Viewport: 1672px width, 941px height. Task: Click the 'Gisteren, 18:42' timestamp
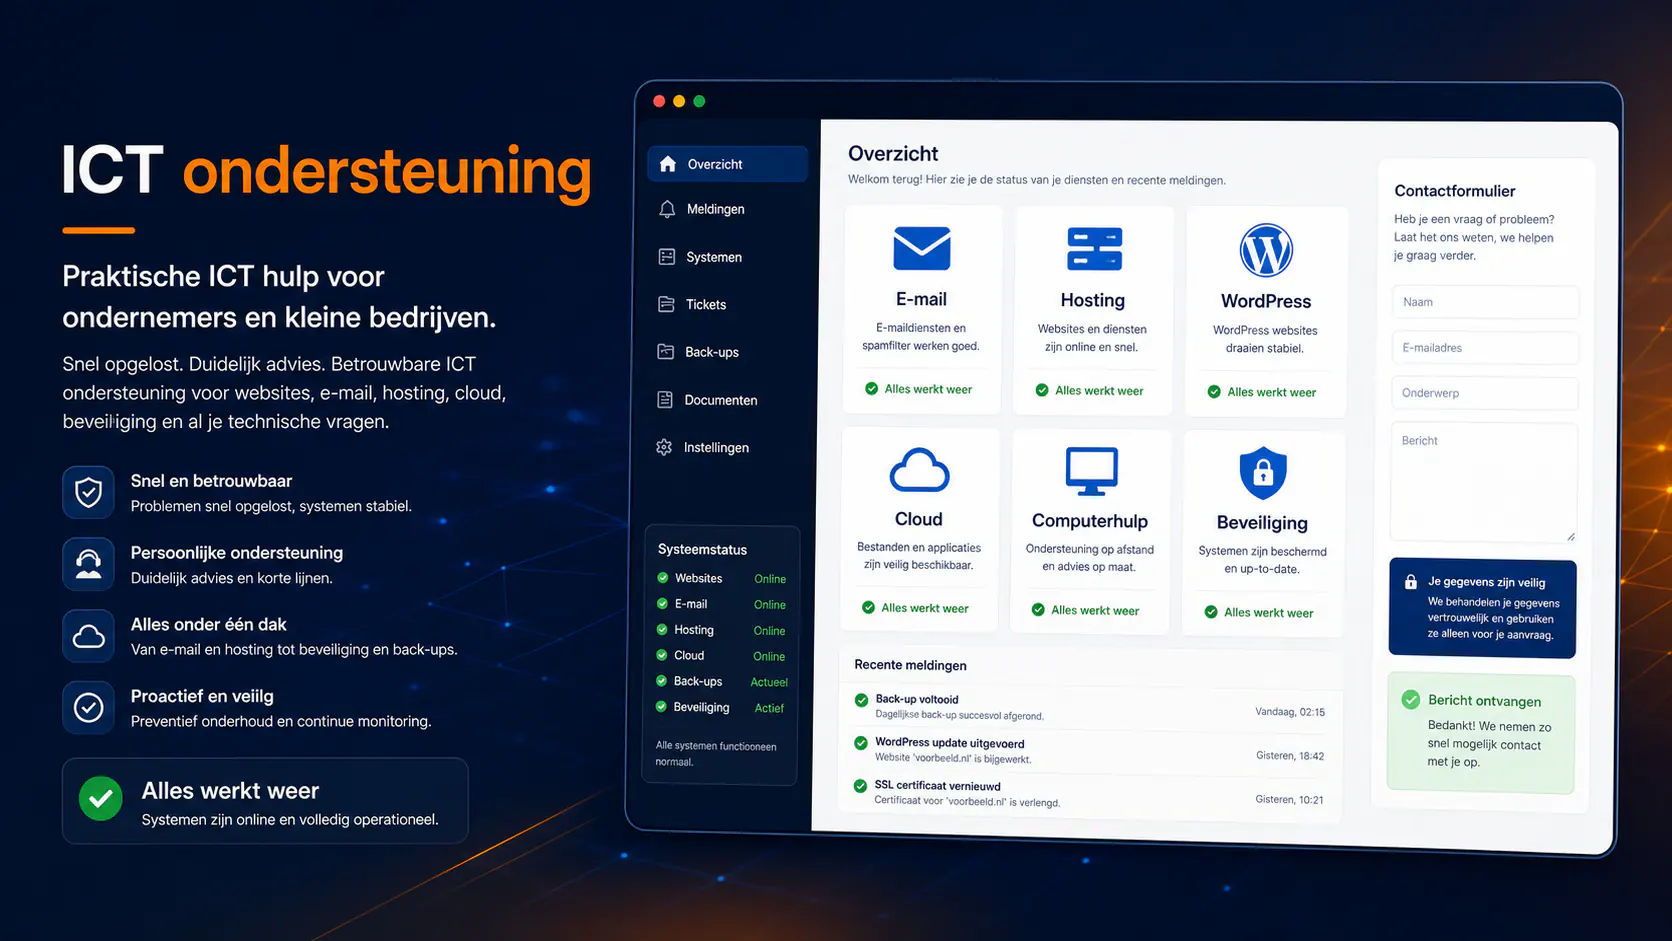(x=1290, y=756)
